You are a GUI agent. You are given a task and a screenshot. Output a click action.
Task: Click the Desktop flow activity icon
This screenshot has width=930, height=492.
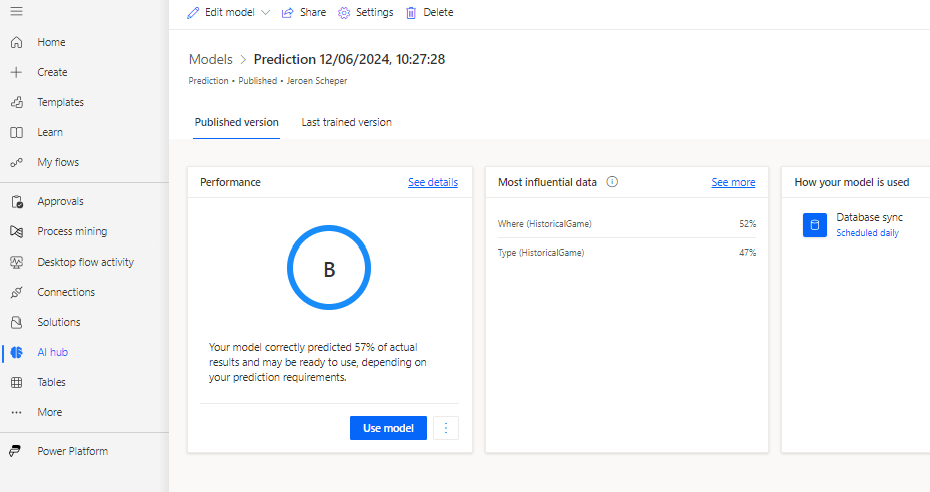17,262
